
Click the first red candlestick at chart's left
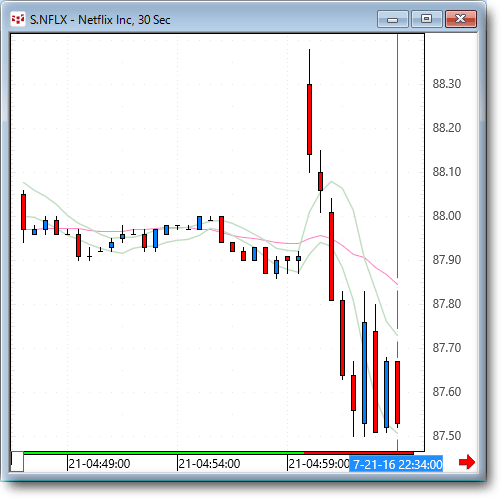coord(23,212)
